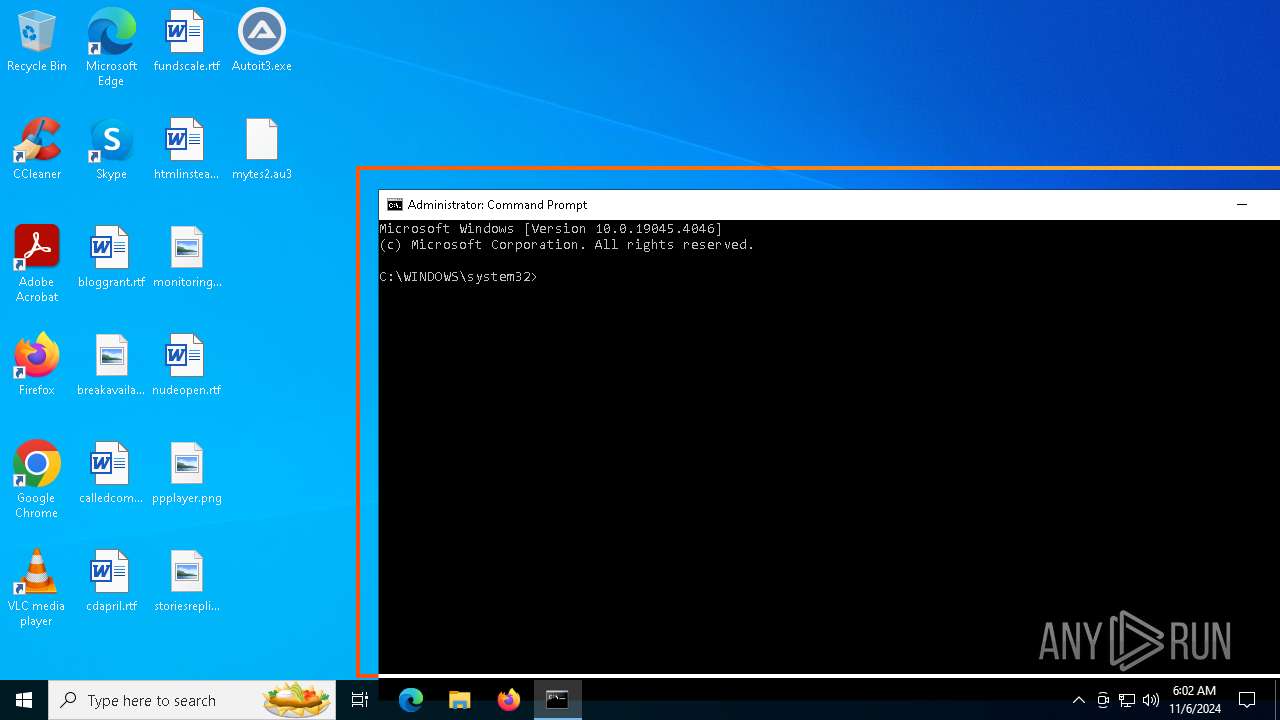Screen dimensions: 1280x720
Task: Open the Skype desktop shortcut
Action: (x=111, y=150)
